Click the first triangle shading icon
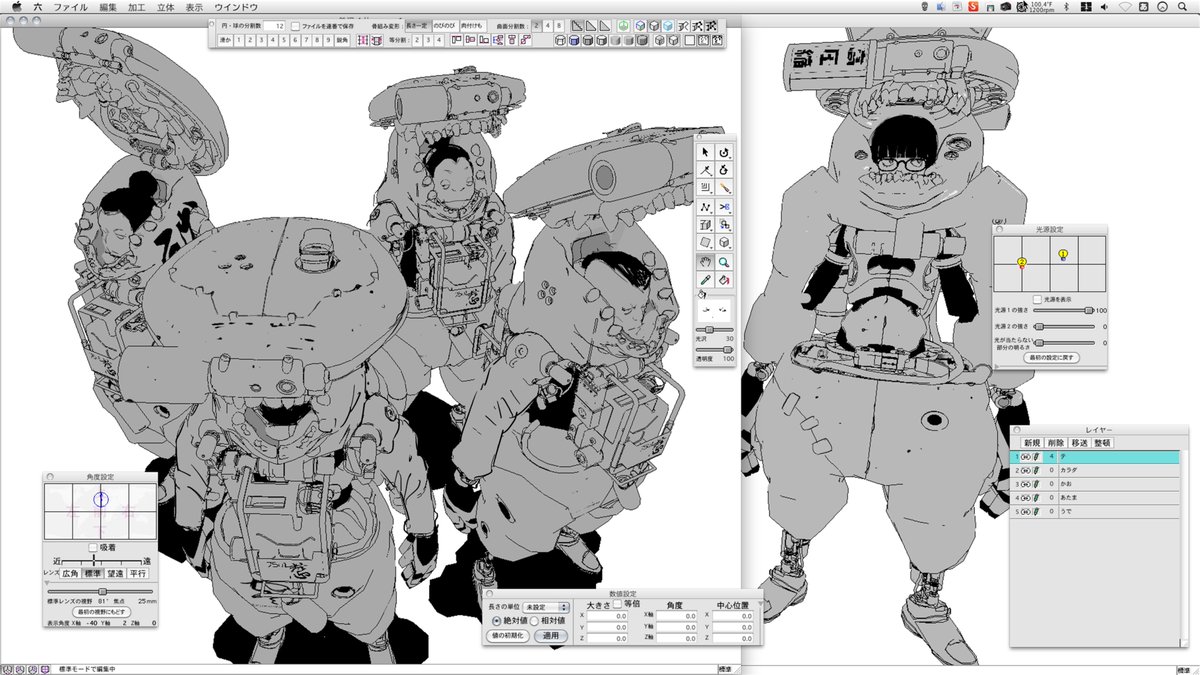The image size is (1200, 675). [577, 24]
